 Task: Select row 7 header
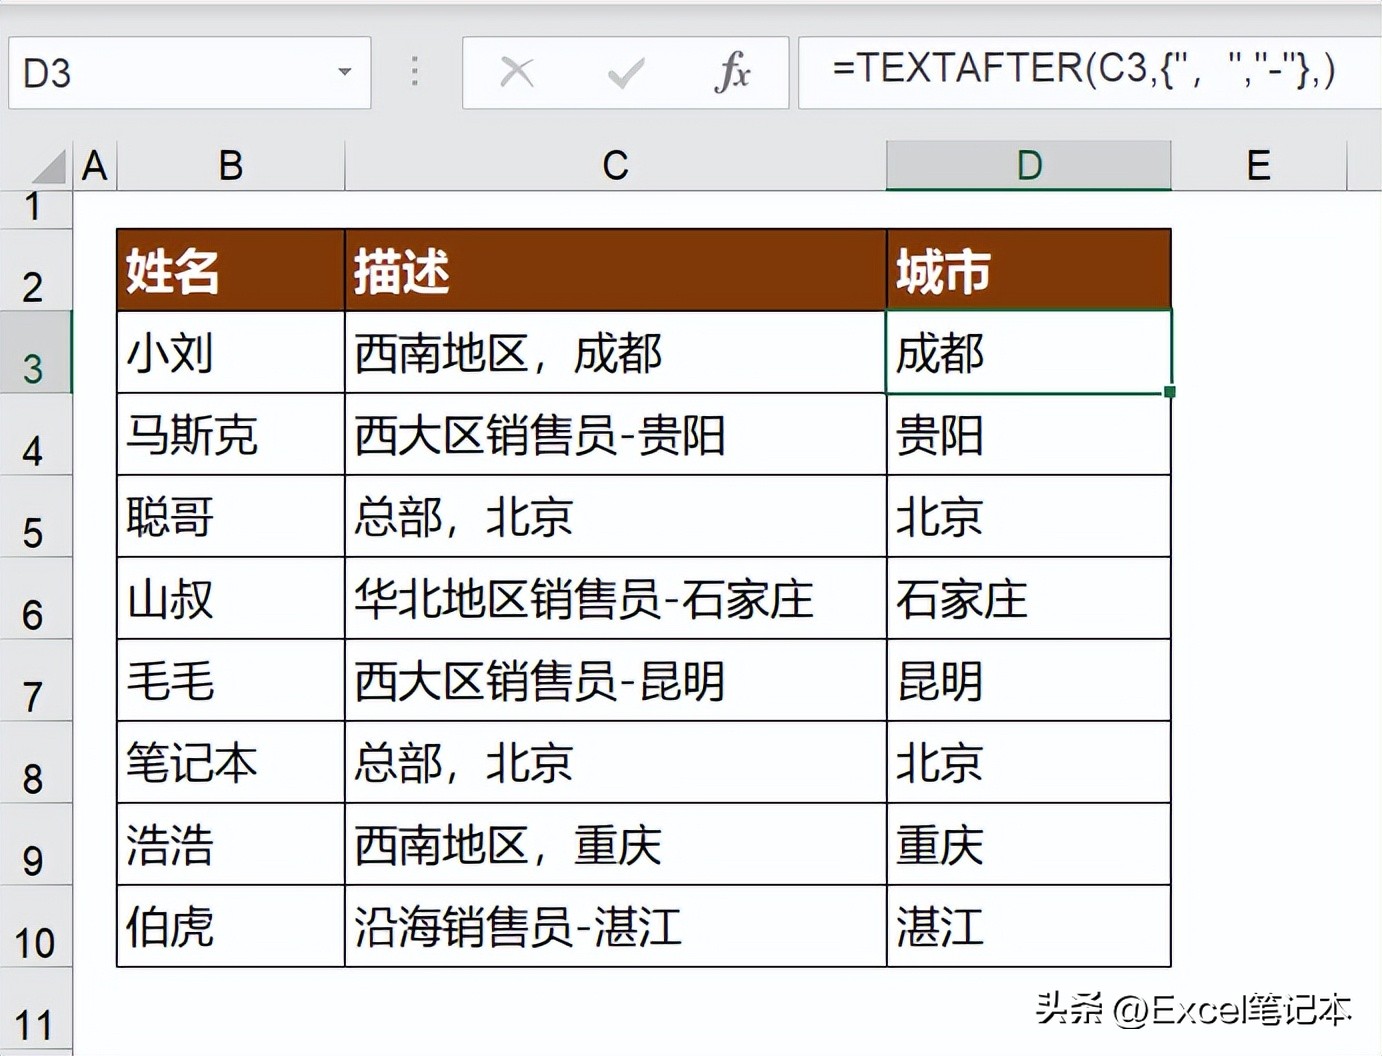(x=35, y=680)
